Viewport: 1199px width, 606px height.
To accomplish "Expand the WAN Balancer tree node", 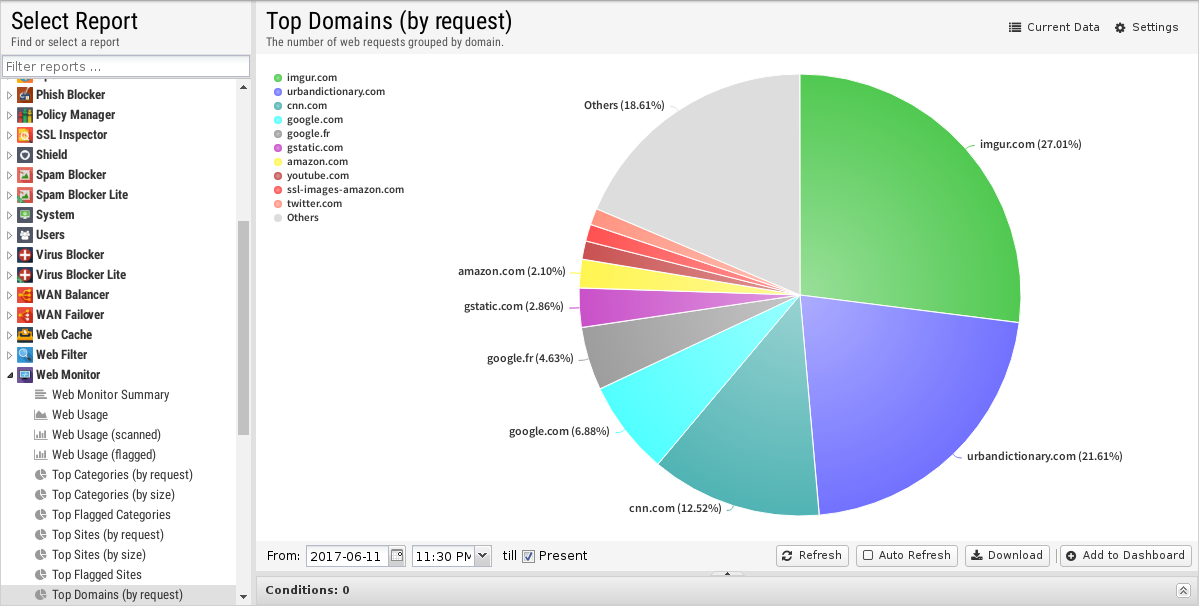I will coord(9,295).
